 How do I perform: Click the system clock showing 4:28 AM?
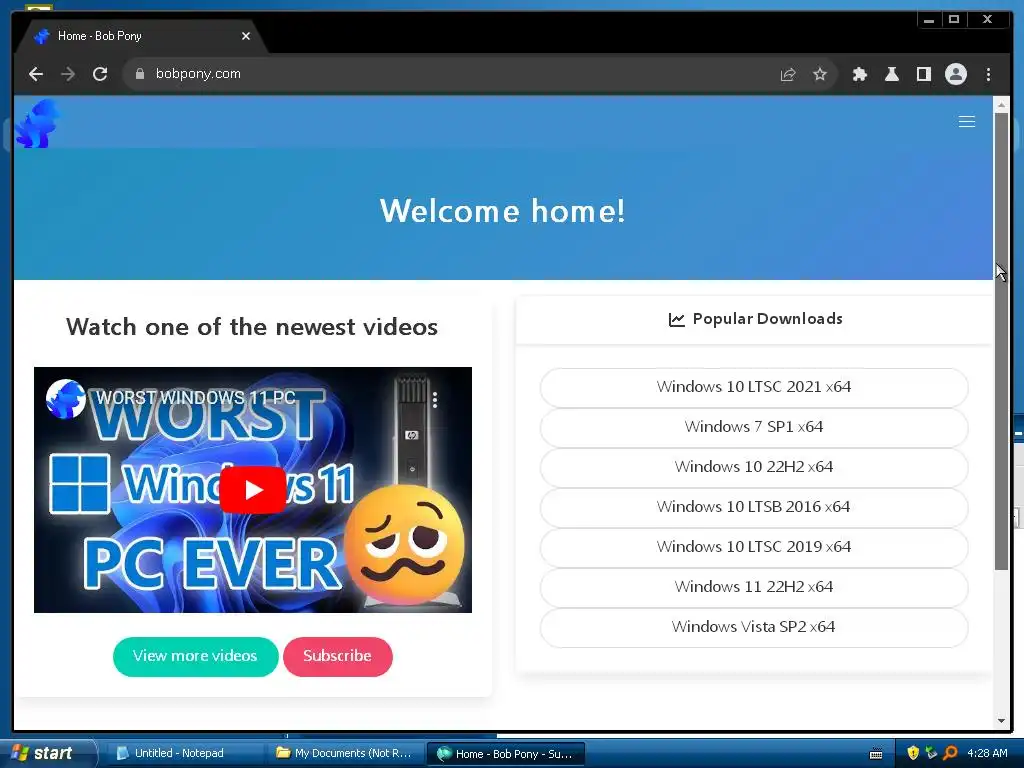coord(987,753)
